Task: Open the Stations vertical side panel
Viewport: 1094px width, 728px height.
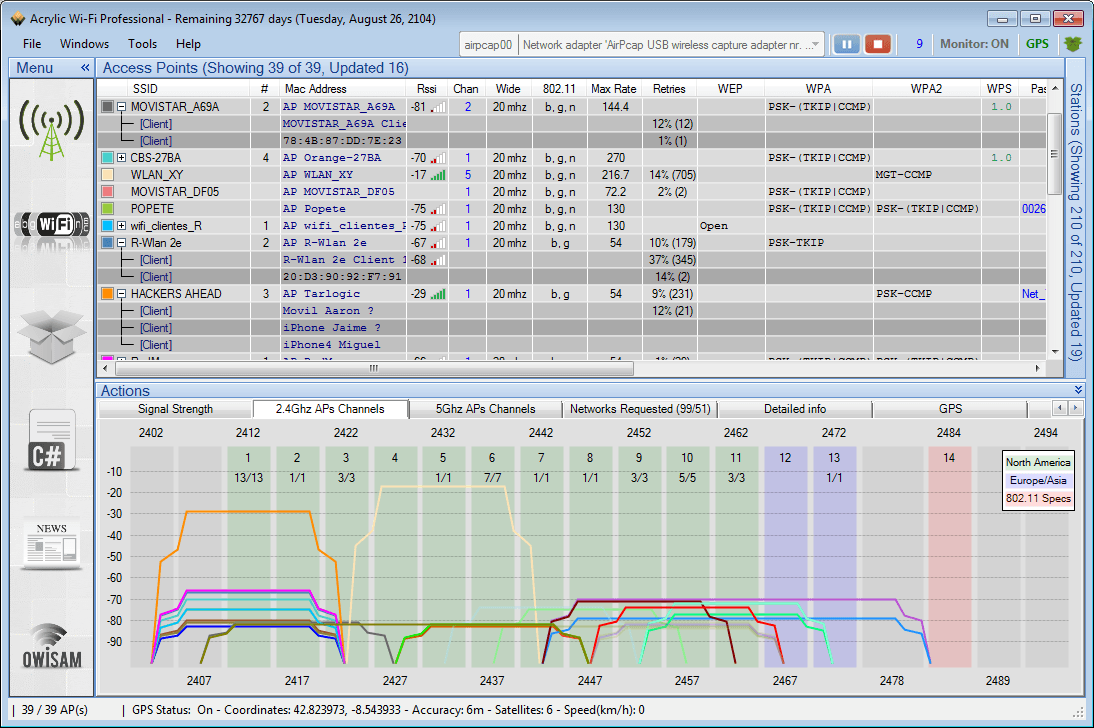Action: 1075,220
